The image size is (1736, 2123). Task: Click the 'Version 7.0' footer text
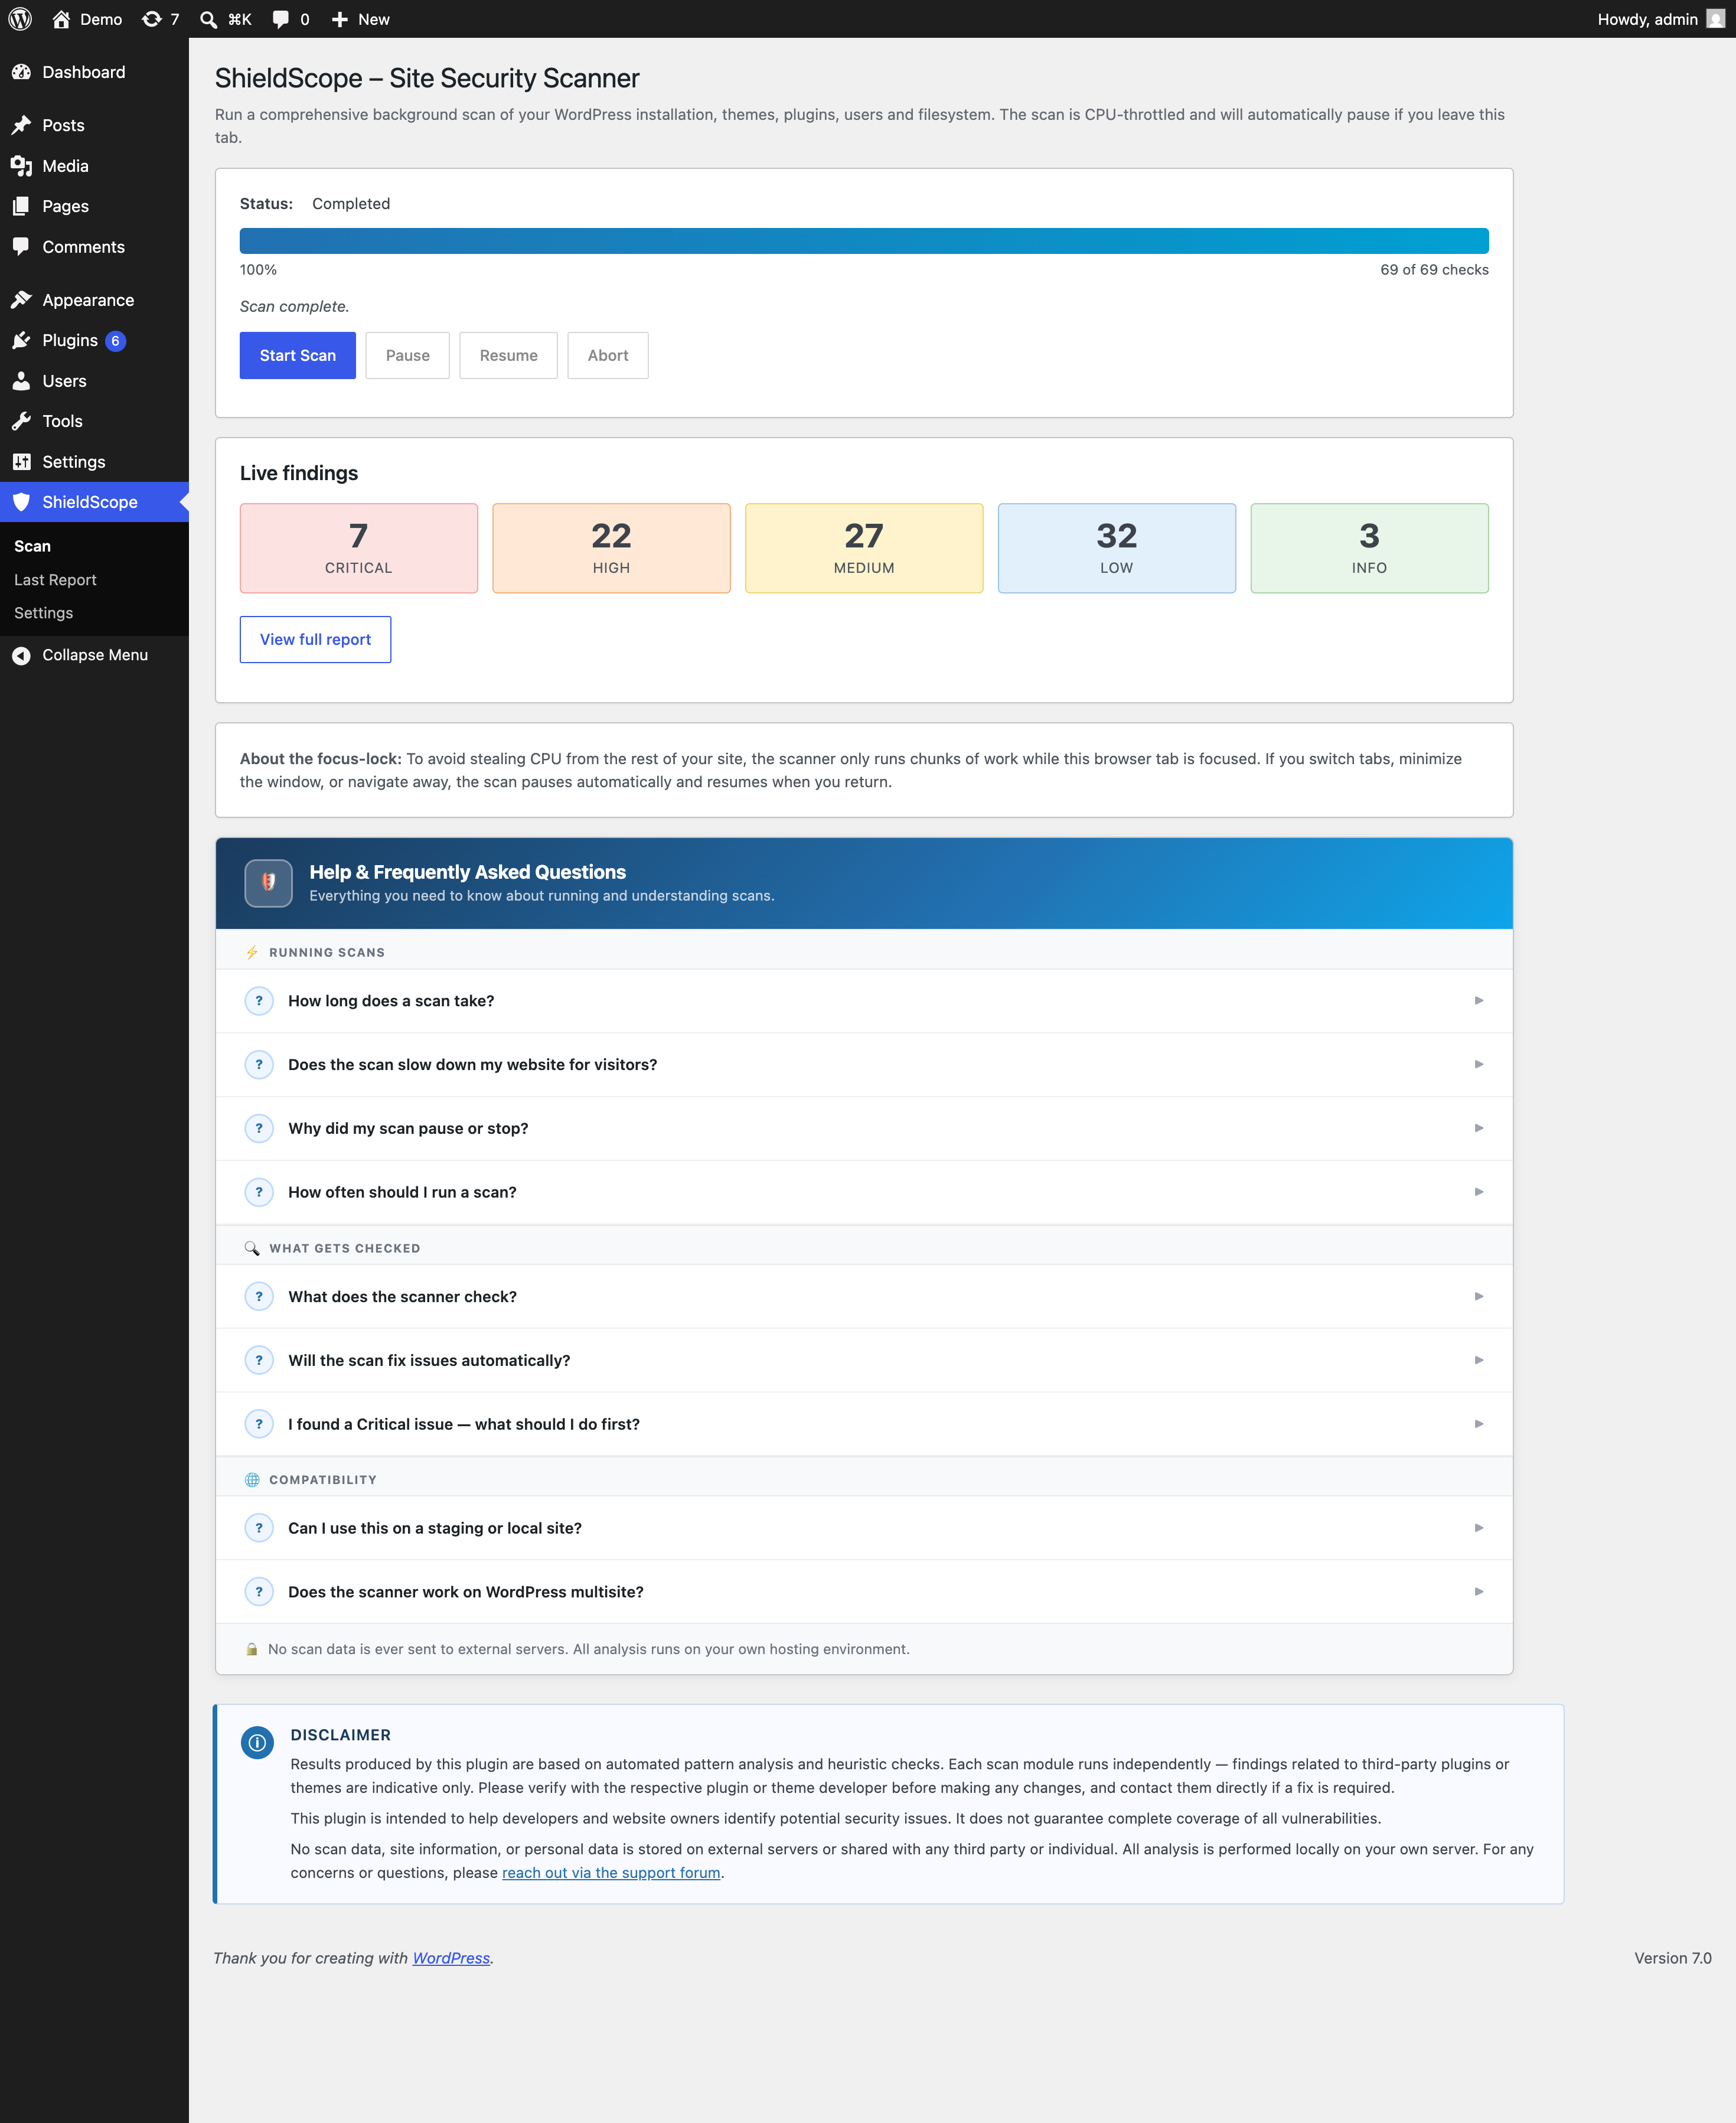(1673, 1958)
